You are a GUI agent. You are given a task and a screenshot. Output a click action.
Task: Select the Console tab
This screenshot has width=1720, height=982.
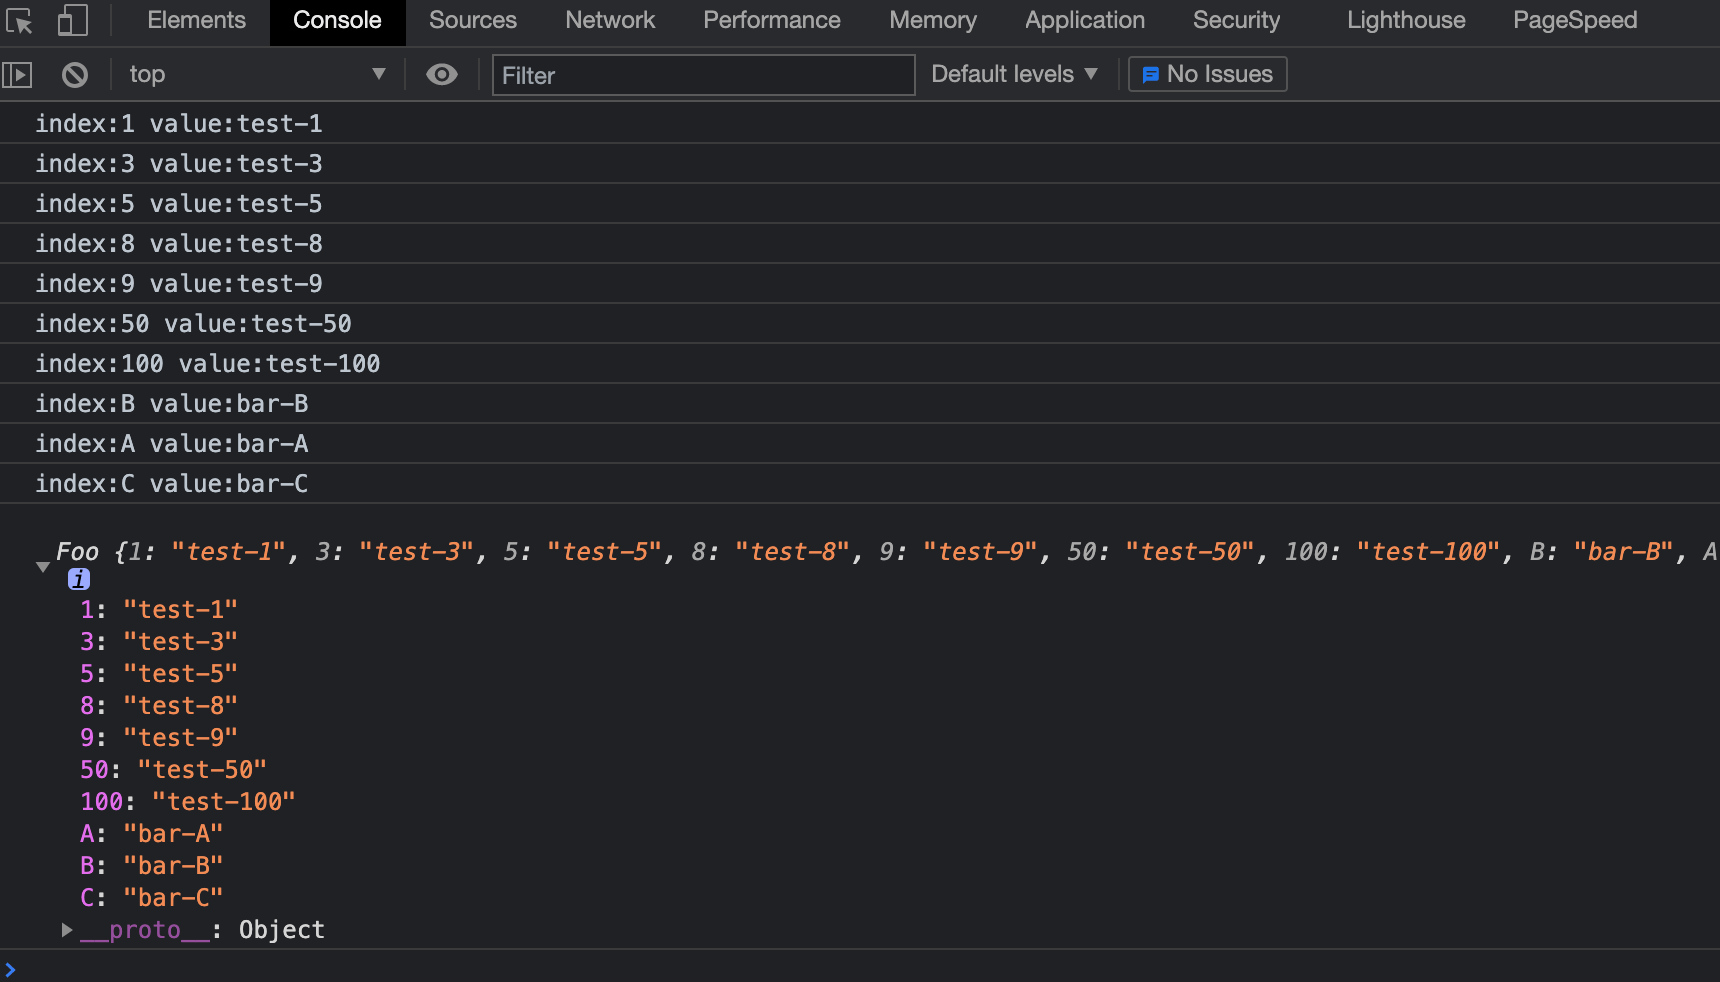click(337, 21)
